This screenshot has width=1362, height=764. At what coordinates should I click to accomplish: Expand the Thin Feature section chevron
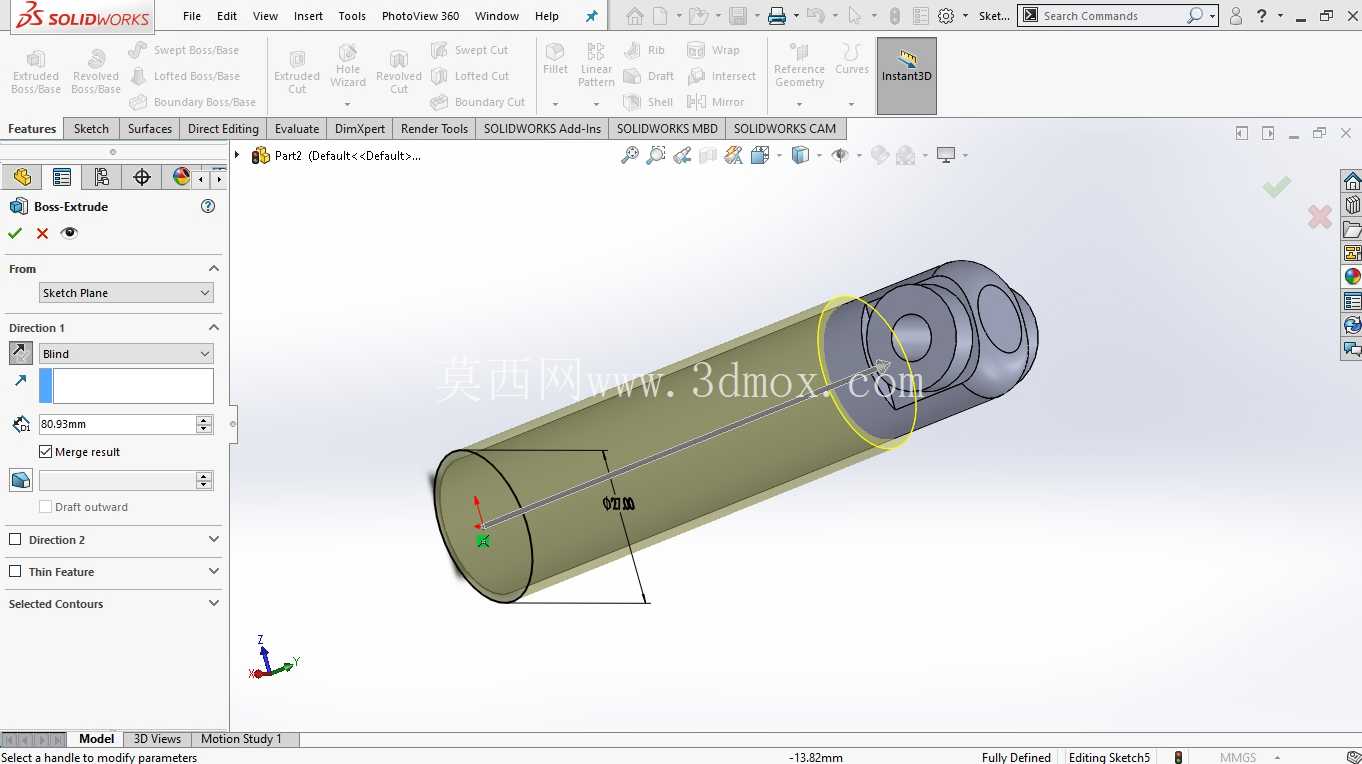tap(214, 572)
